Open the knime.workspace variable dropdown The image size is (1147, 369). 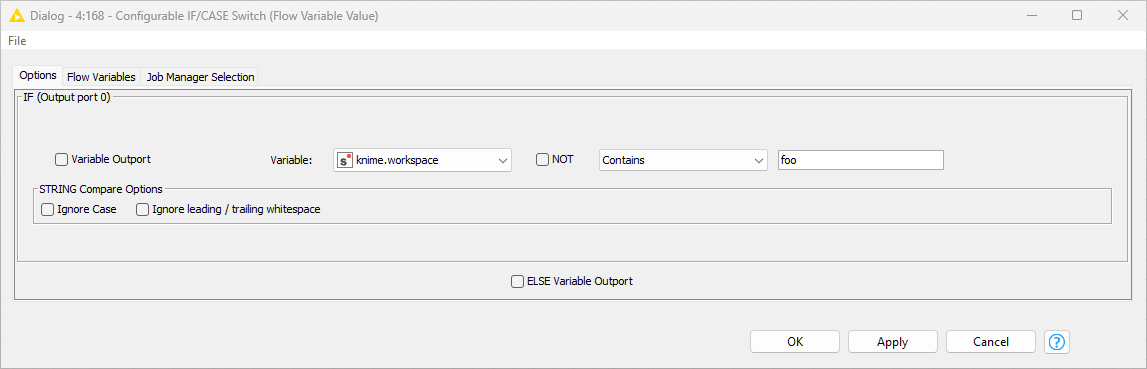pos(422,160)
